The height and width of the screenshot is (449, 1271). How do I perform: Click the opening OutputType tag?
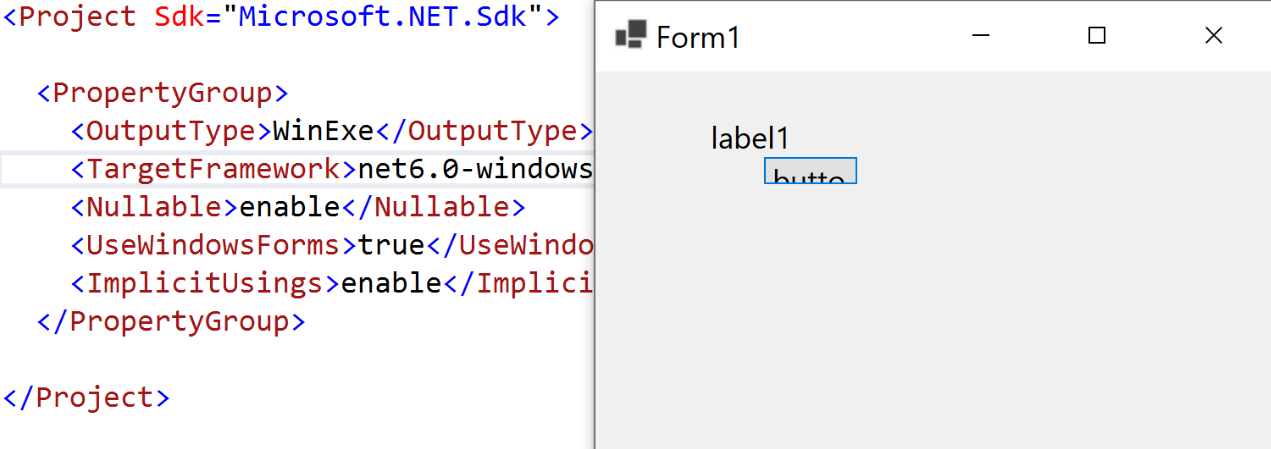coord(171,131)
